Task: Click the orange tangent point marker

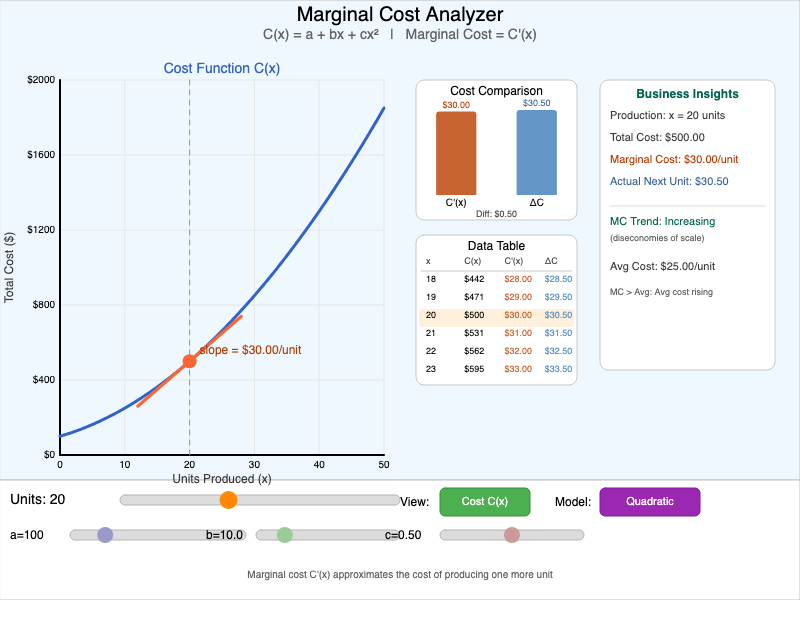Action: (x=189, y=359)
